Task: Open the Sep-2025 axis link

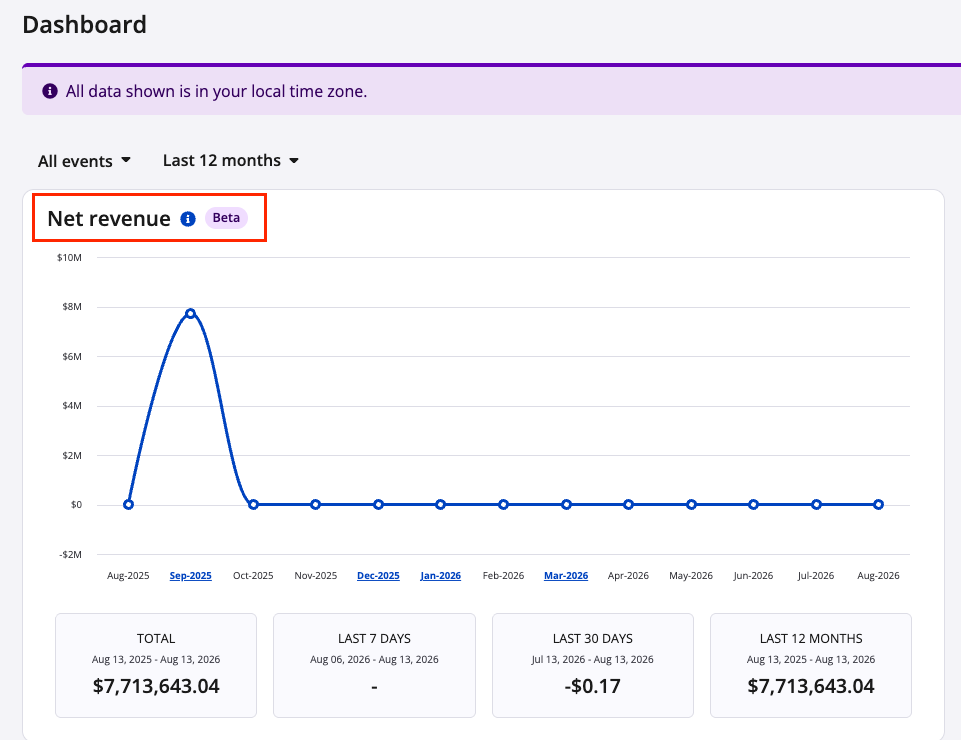Action: (191, 576)
